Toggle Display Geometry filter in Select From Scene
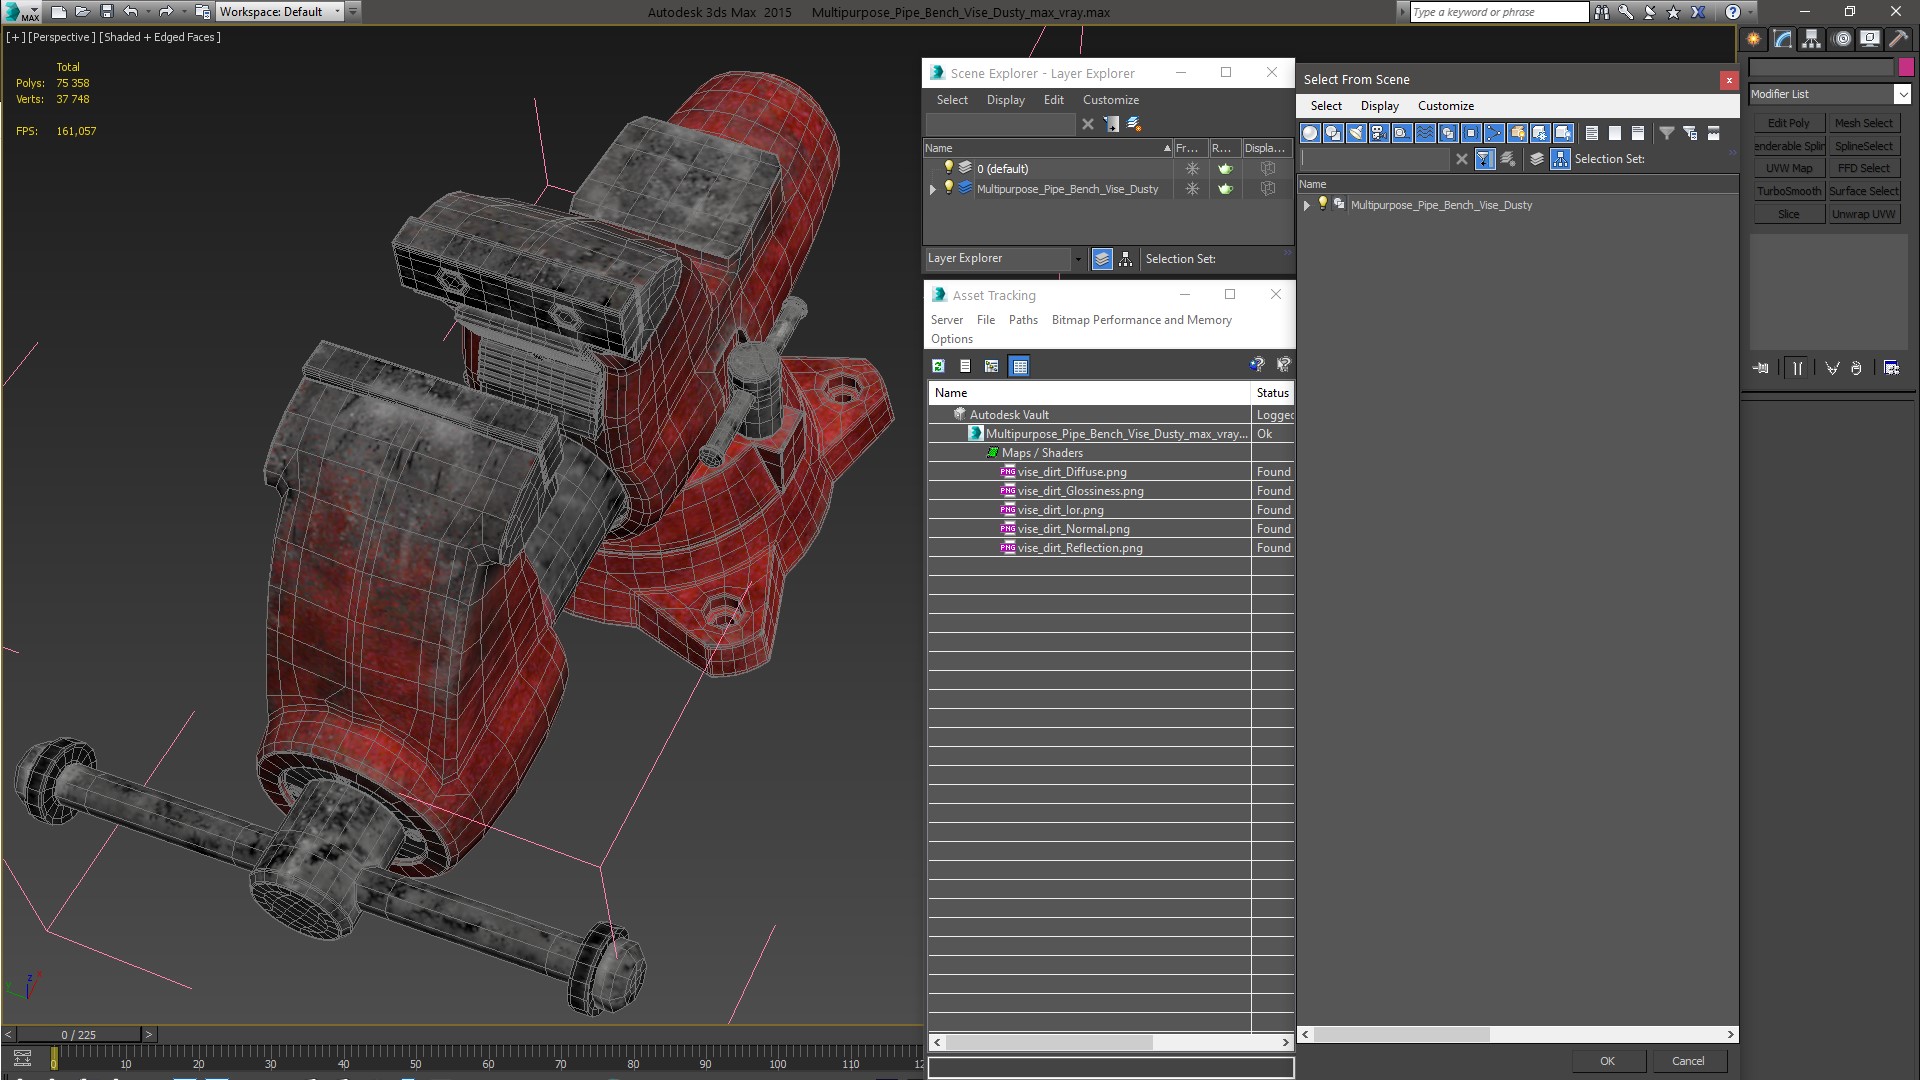 click(x=1310, y=133)
